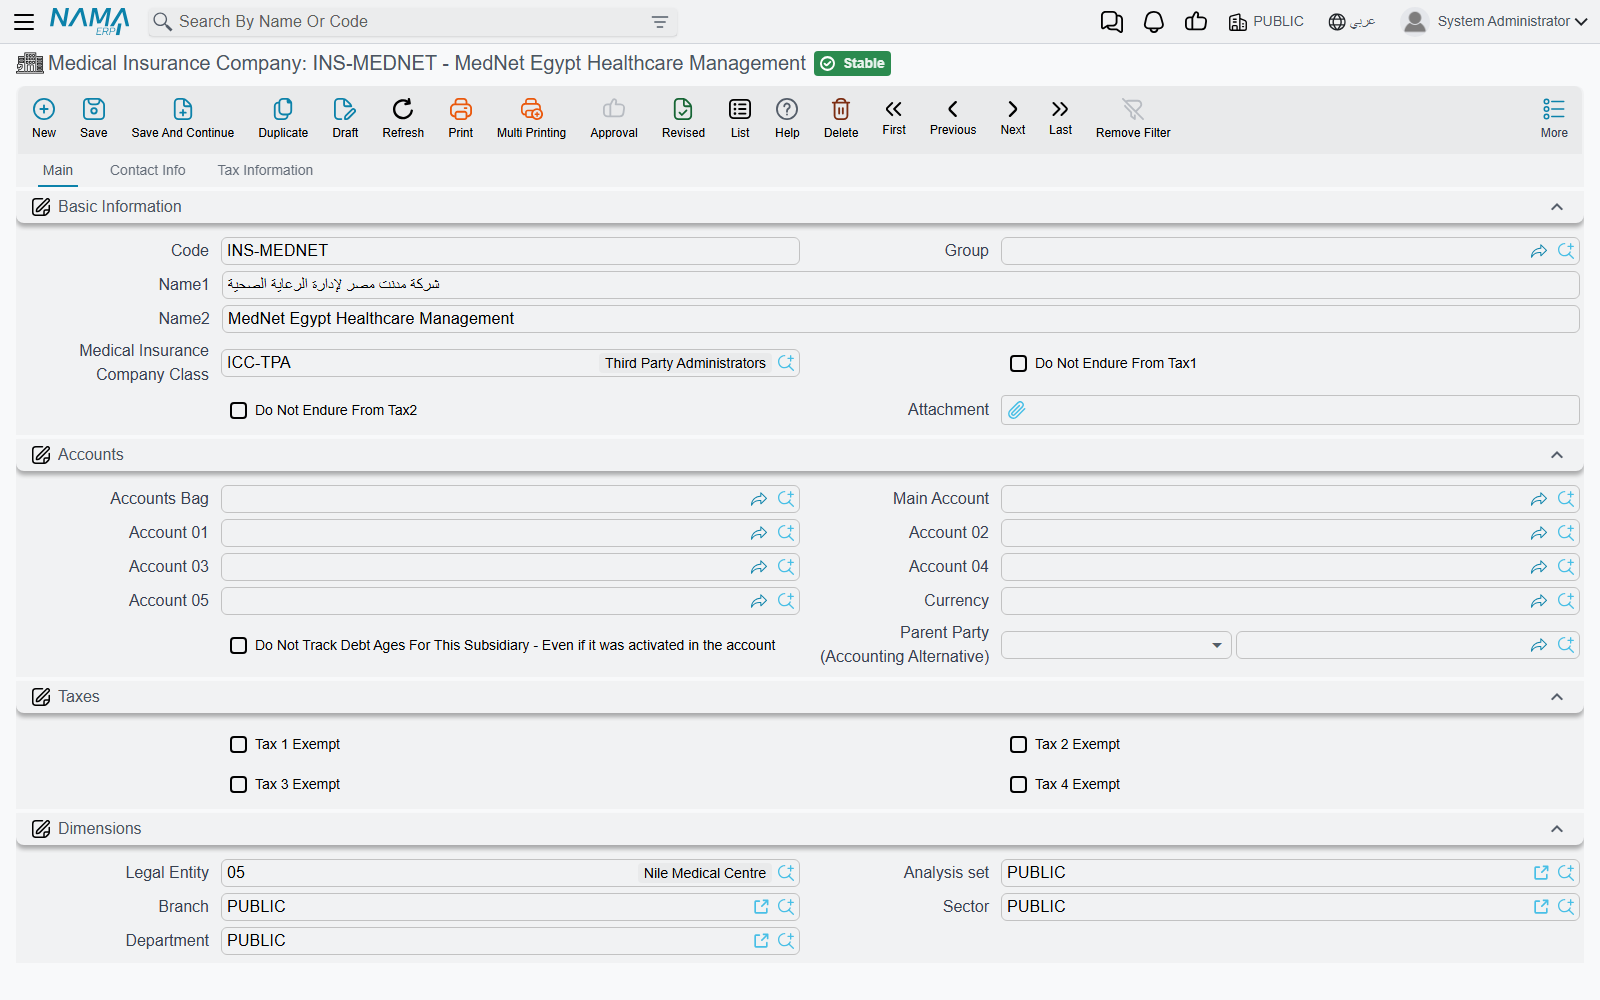Open lookup search for Accounts Bag
The image size is (1600, 1000).
(786, 499)
